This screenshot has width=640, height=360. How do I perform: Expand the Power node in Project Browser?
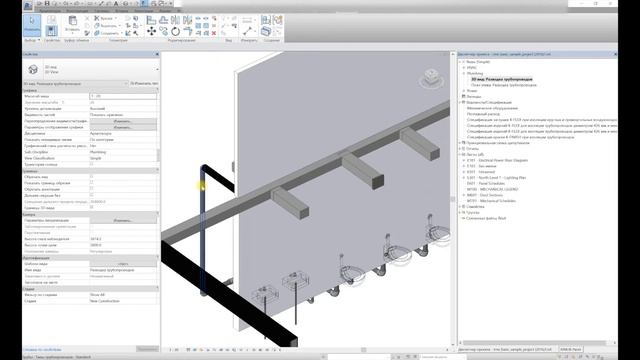464,91
